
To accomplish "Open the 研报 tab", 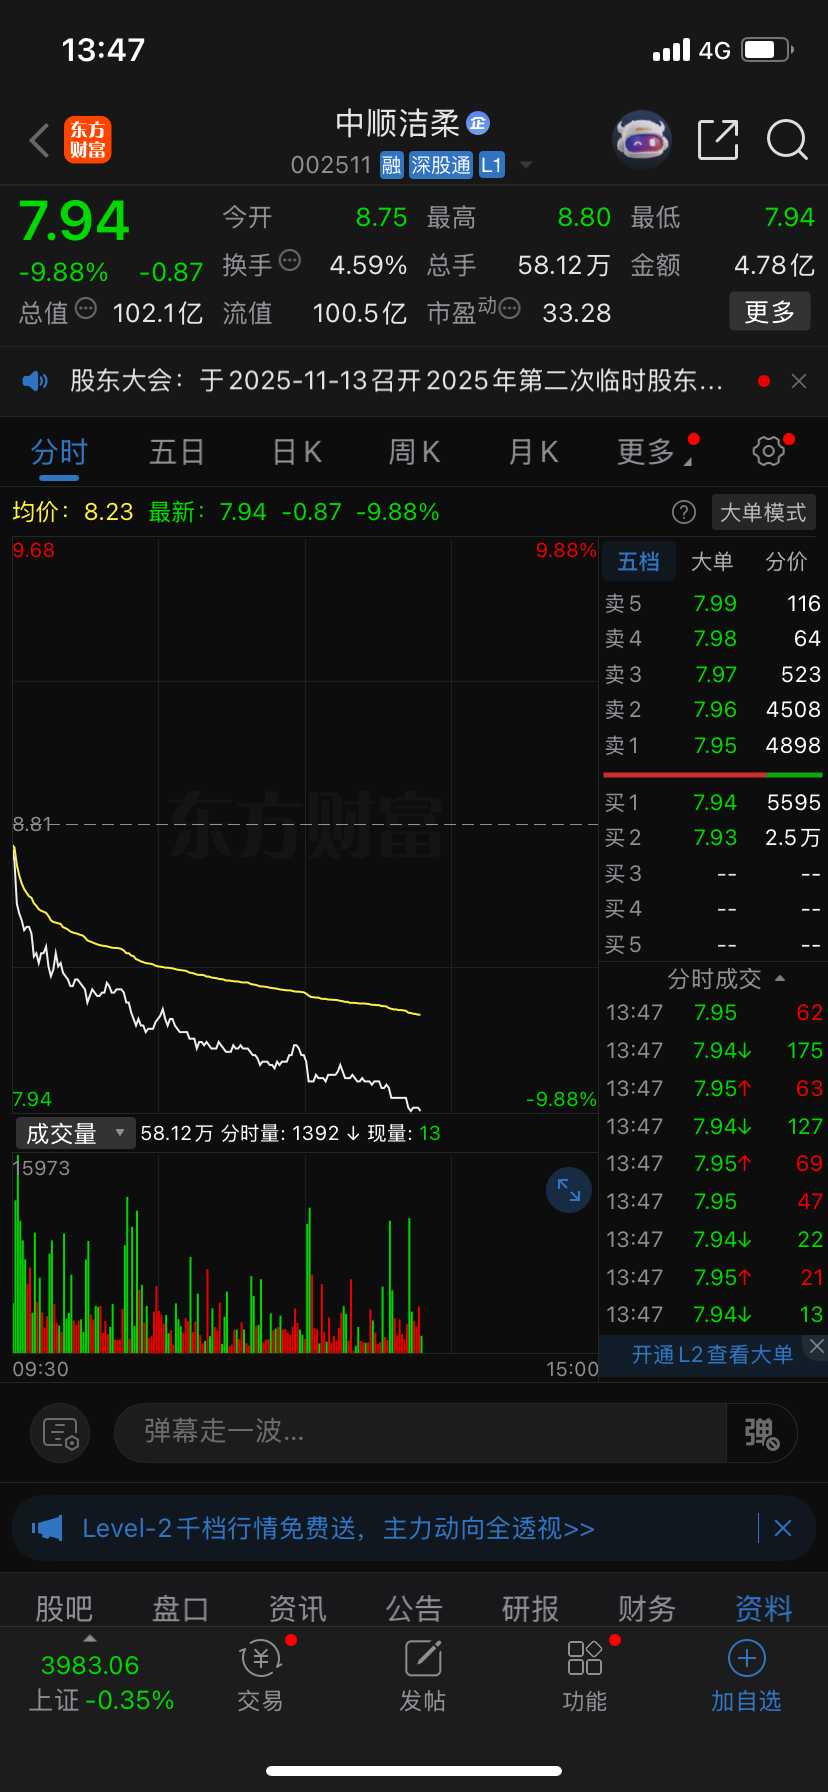I will [530, 1608].
